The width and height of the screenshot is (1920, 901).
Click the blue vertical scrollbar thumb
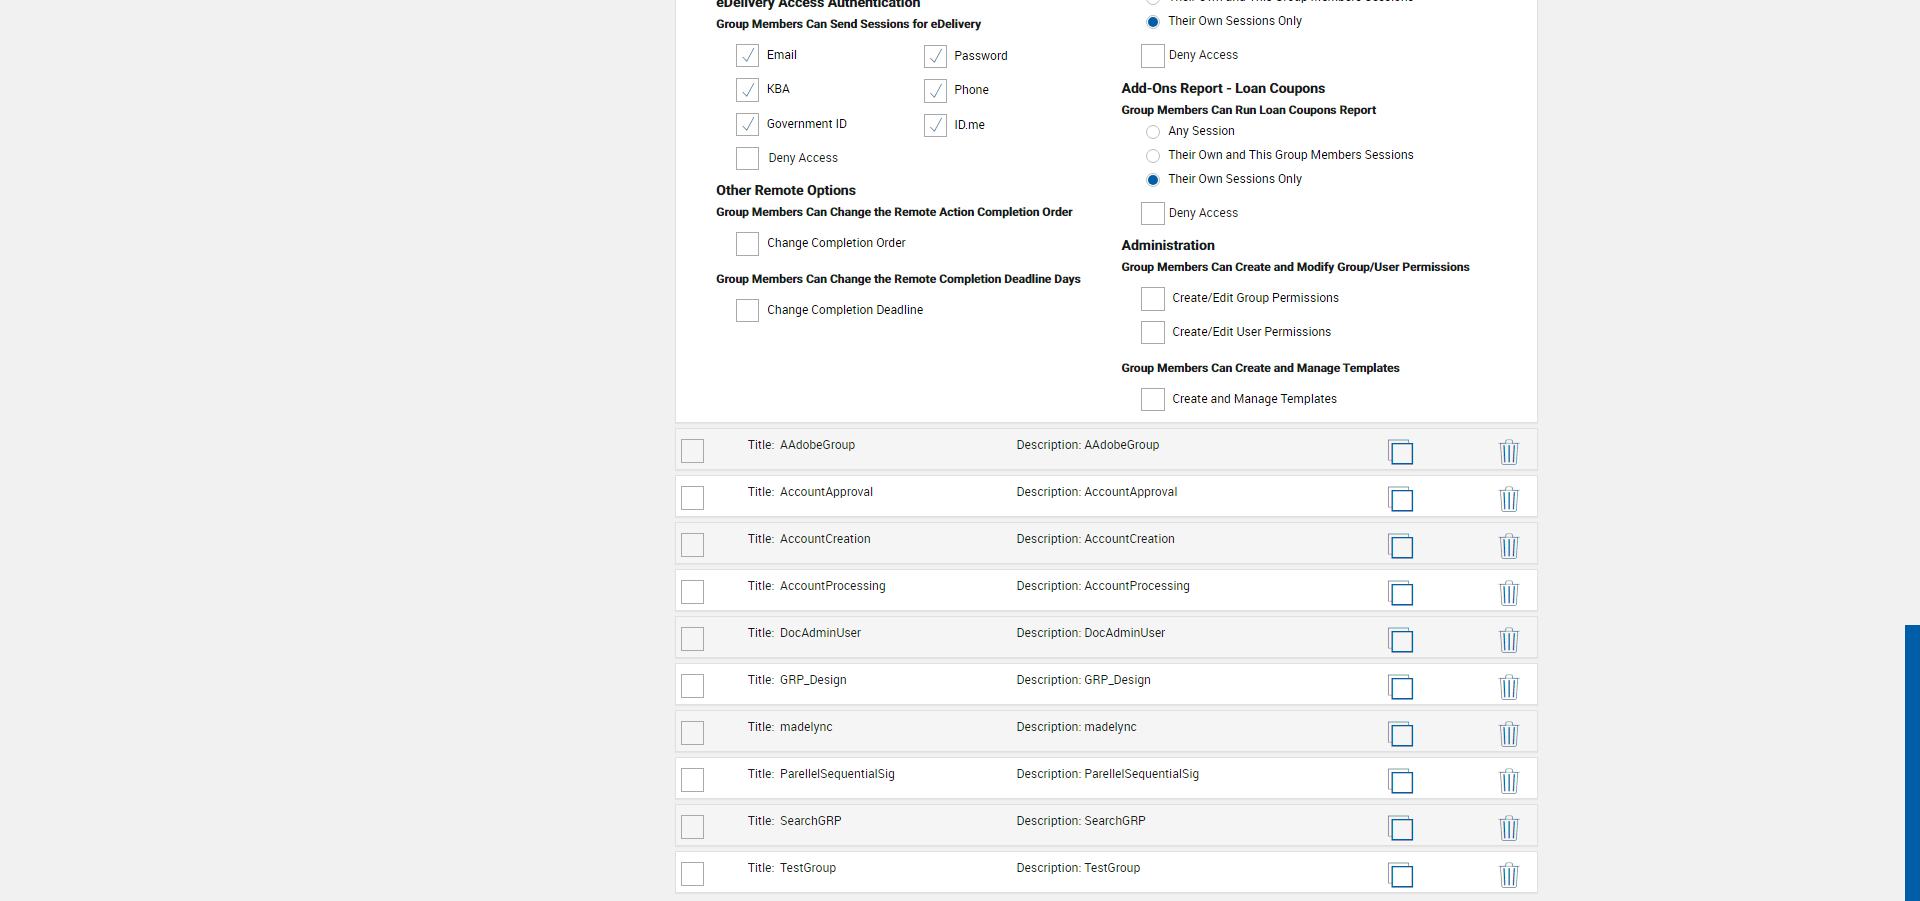pos(1912,762)
